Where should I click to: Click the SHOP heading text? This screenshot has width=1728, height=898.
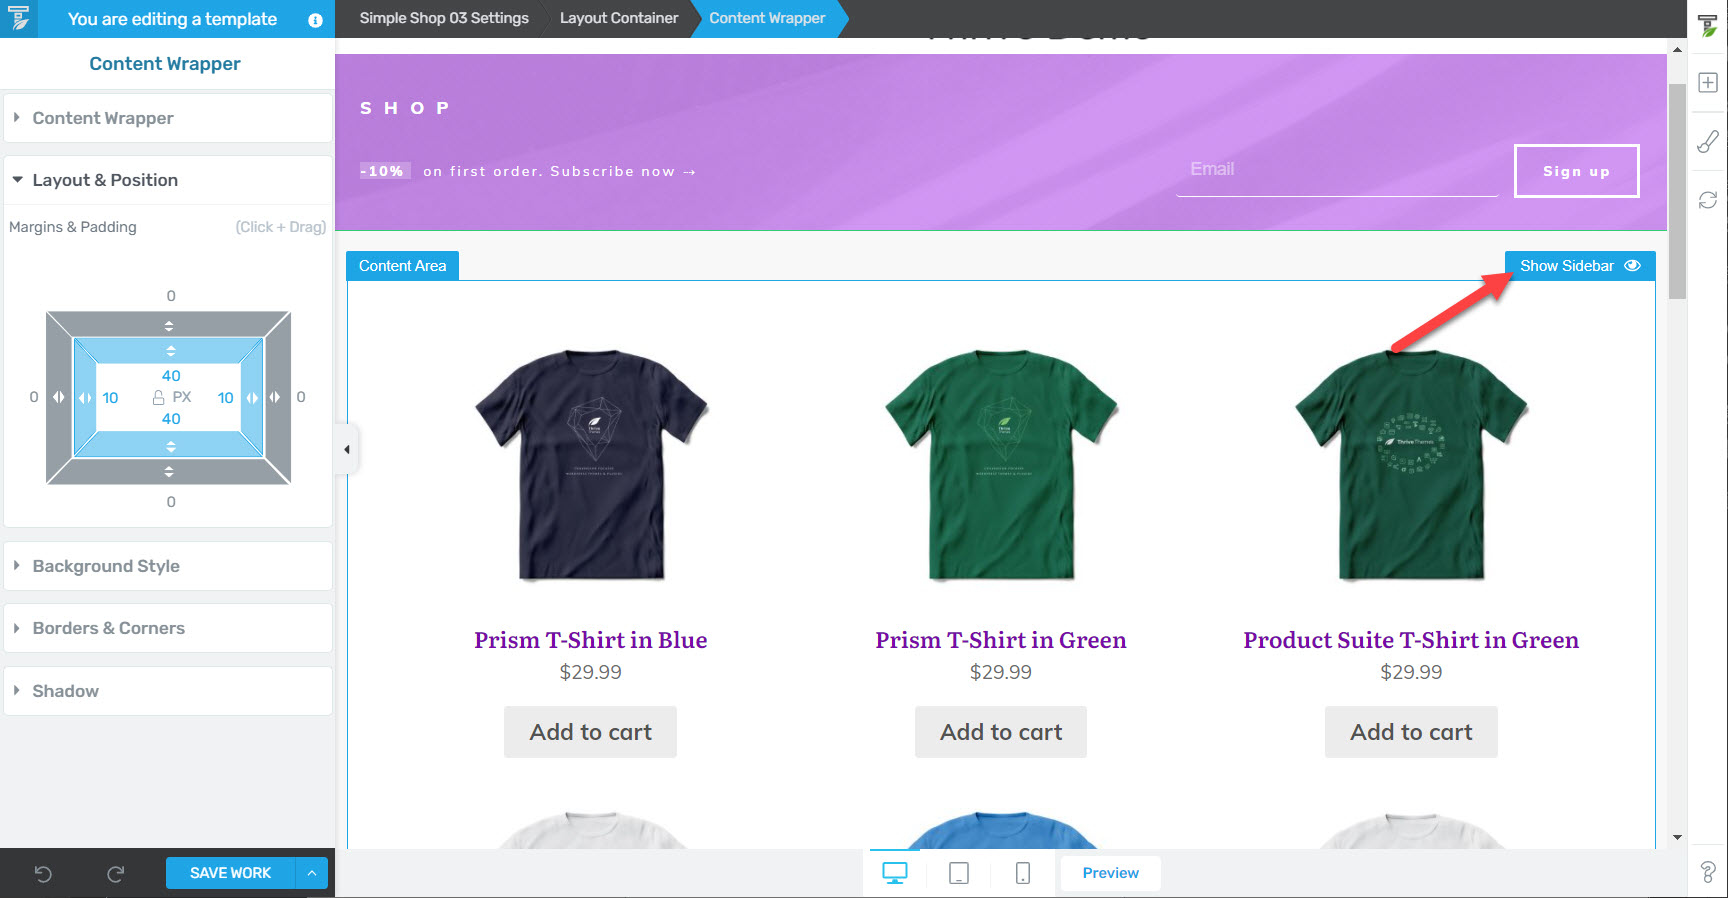(x=405, y=108)
